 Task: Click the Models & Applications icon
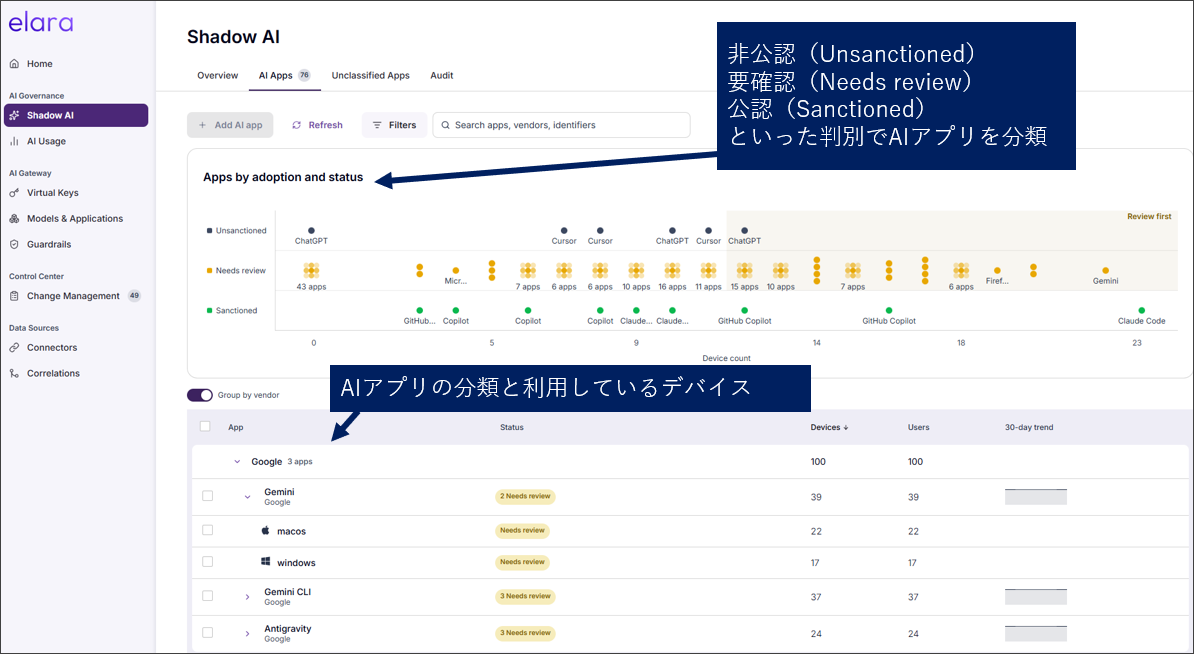(x=14, y=219)
